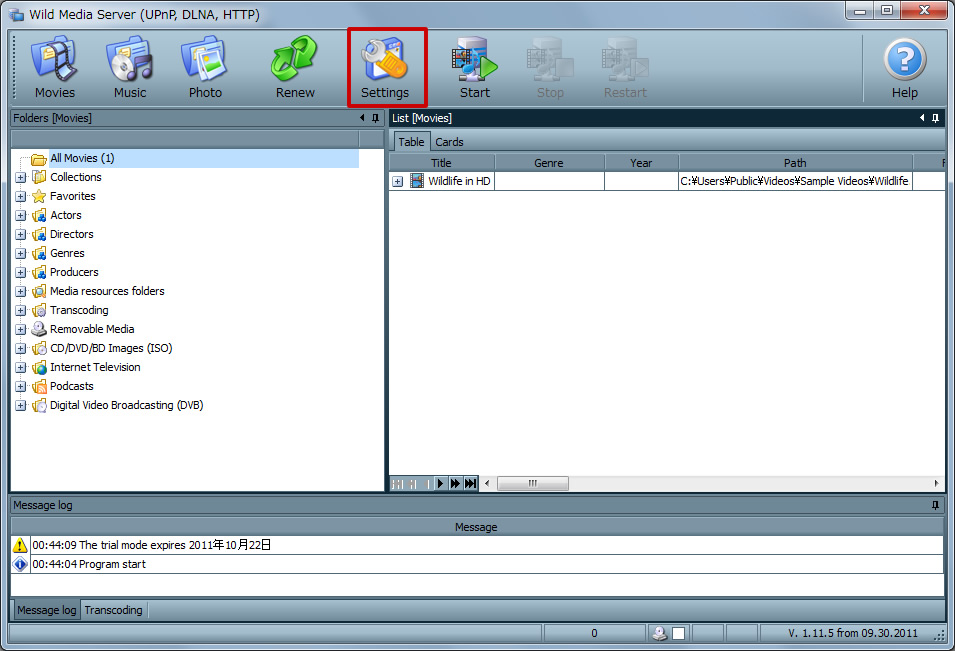Select Podcasts in folder tree
The width and height of the screenshot is (955, 651).
[72, 386]
